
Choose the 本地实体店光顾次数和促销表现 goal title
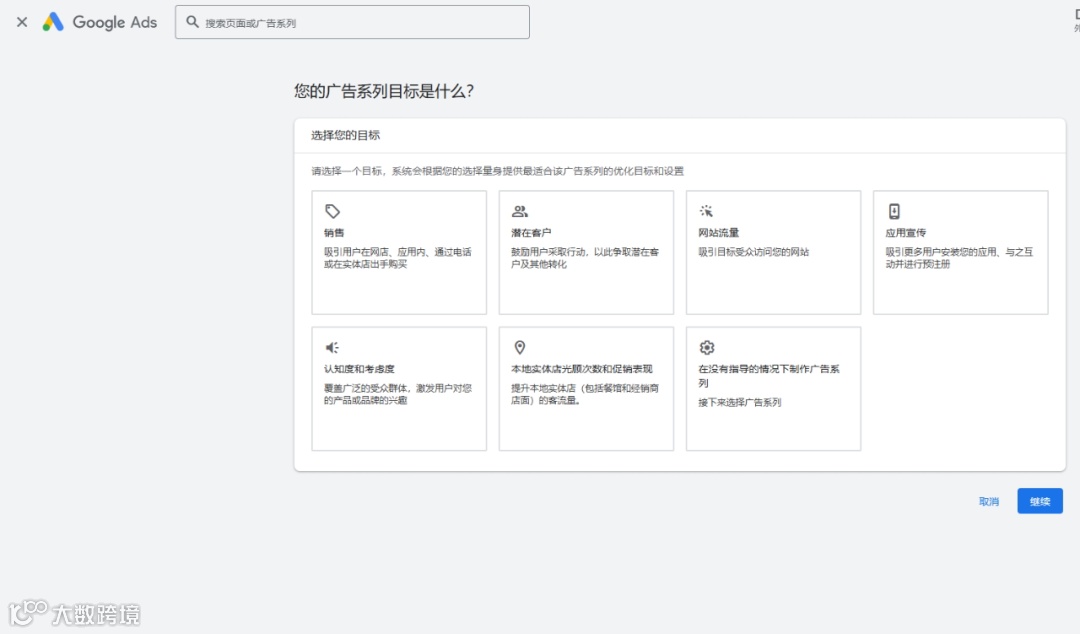click(581, 369)
